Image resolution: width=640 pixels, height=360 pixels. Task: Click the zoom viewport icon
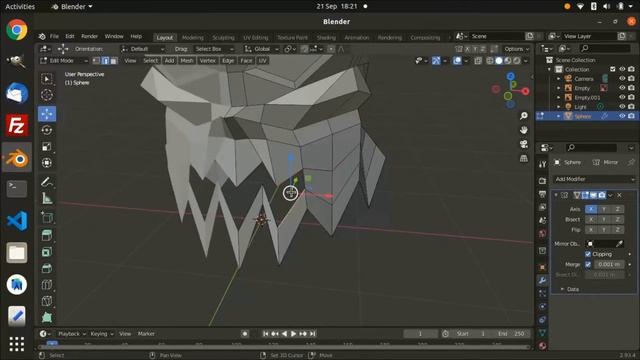[524, 116]
